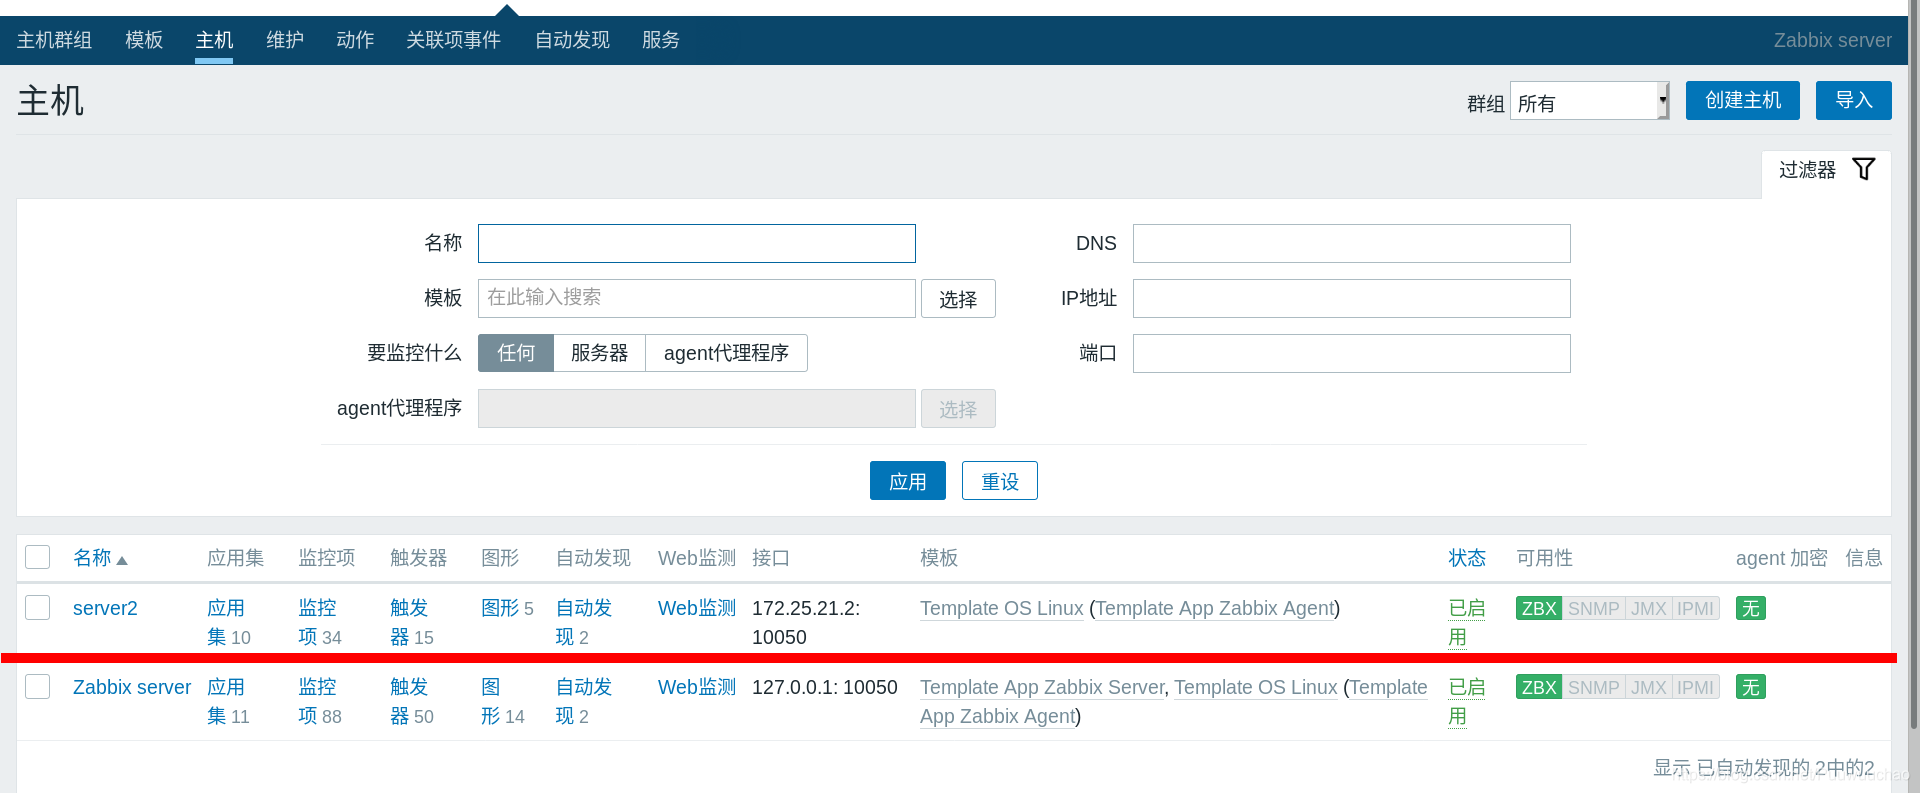Open 监控项 88 for Zabbix server
Viewport: 1920px width, 793px height.
(x=317, y=701)
